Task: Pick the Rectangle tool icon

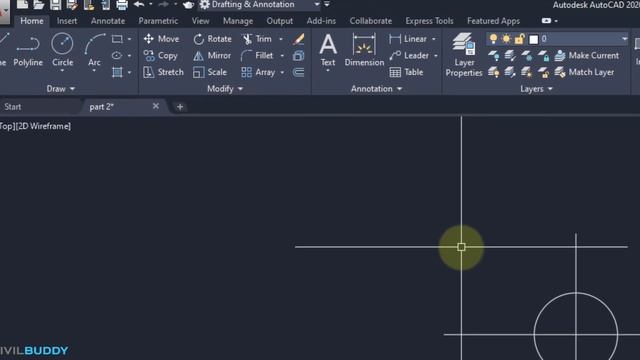Action: (x=117, y=39)
